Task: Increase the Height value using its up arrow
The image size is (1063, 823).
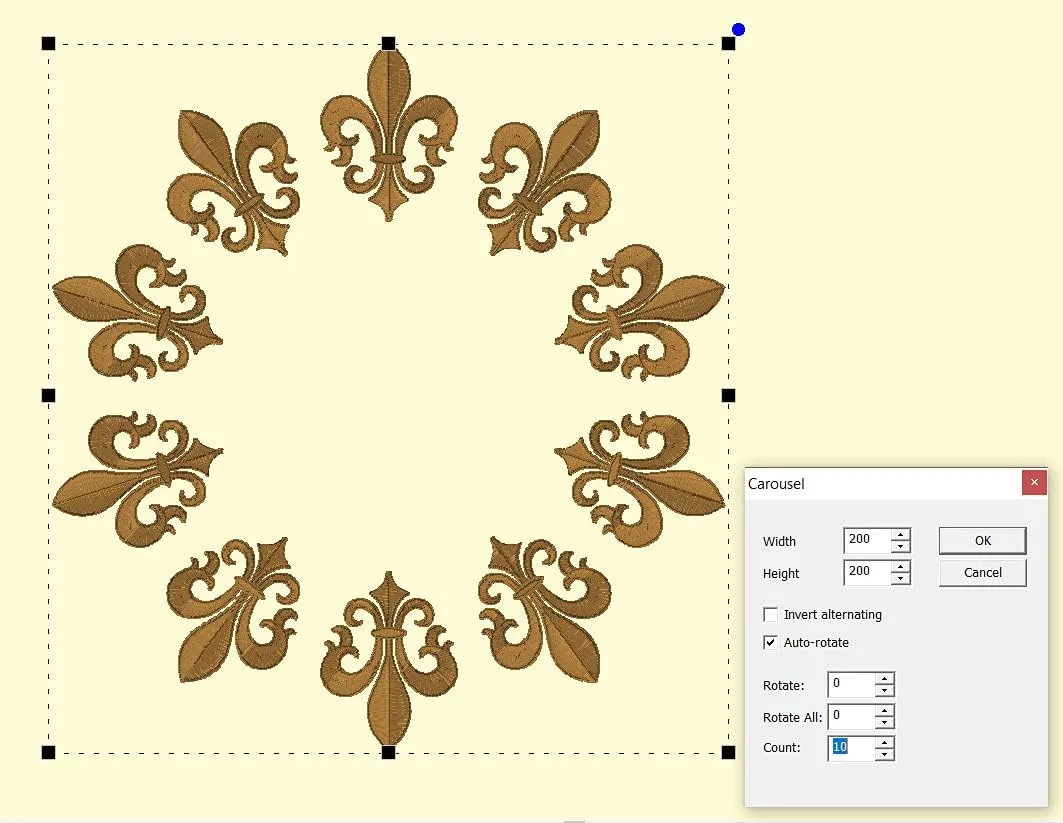Action: pos(901,567)
